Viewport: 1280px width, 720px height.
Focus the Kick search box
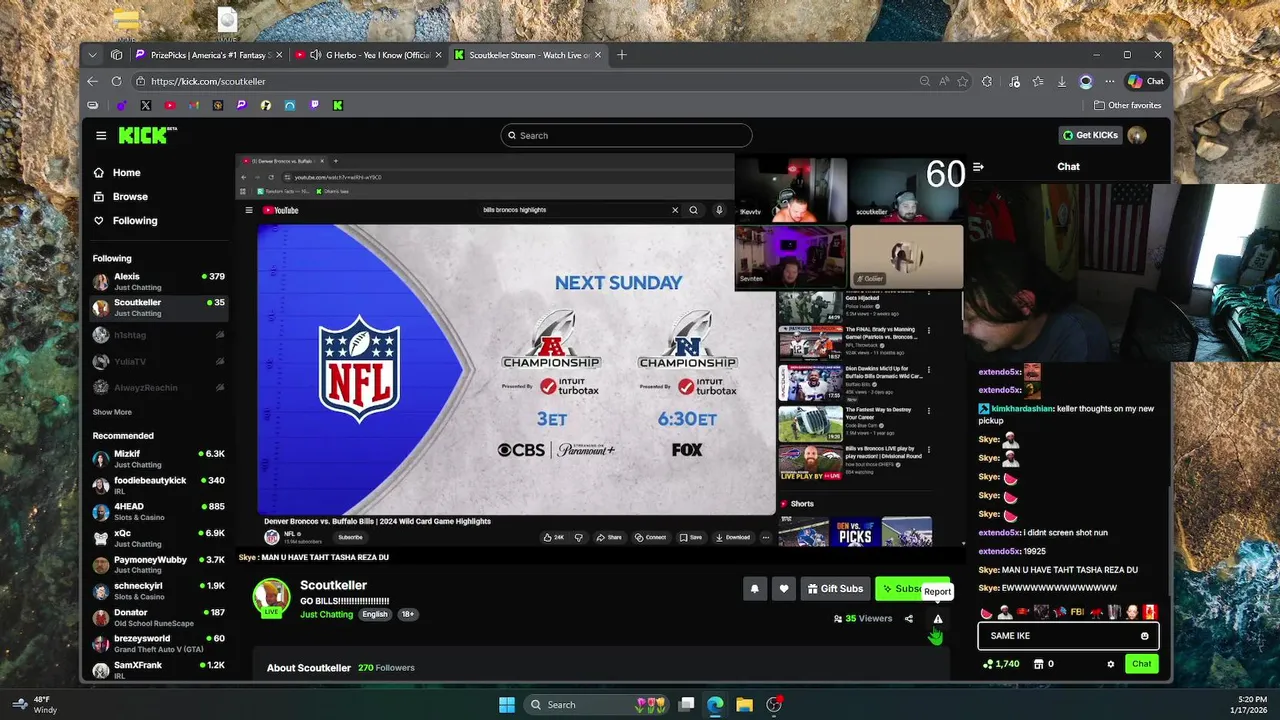click(626, 135)
